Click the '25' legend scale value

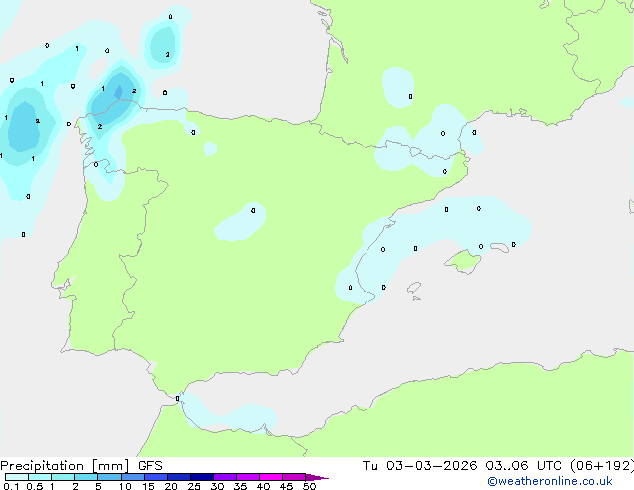point(194,486)
